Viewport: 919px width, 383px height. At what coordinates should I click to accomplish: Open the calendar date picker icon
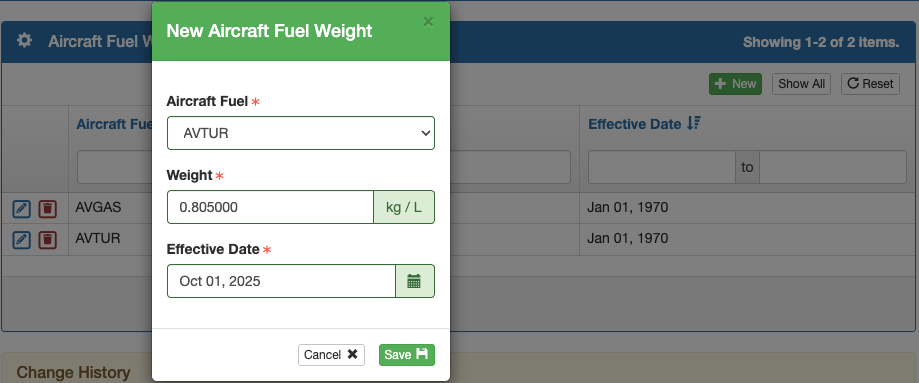tap(415, 281)
